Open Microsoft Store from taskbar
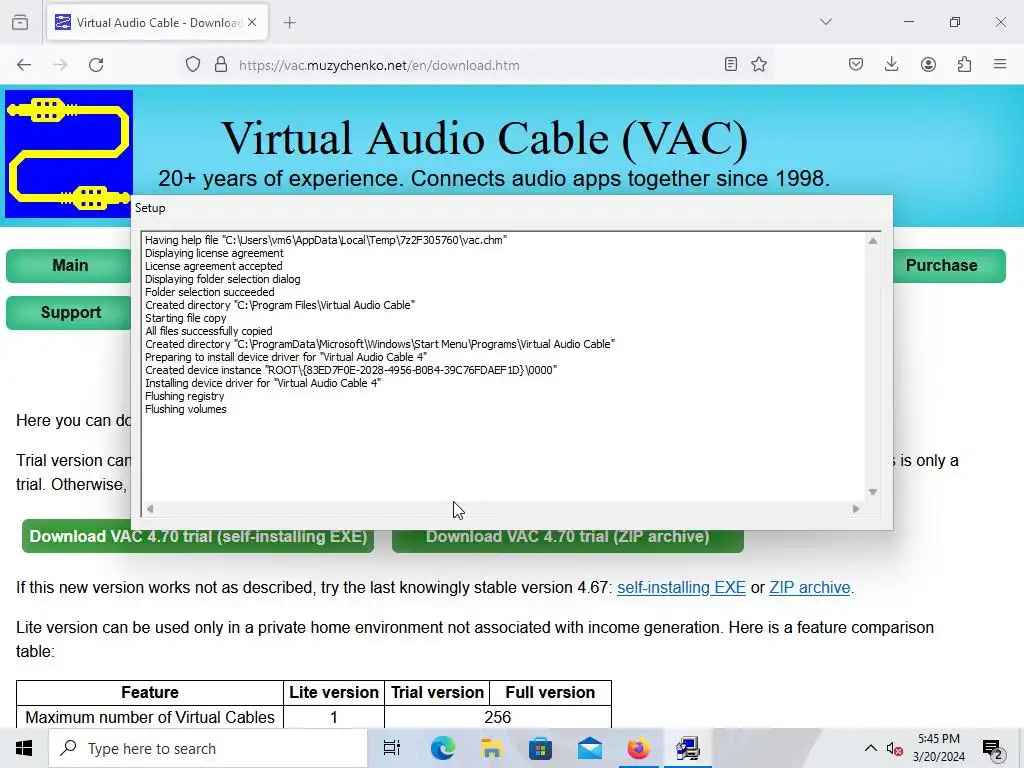 (540, 748)
